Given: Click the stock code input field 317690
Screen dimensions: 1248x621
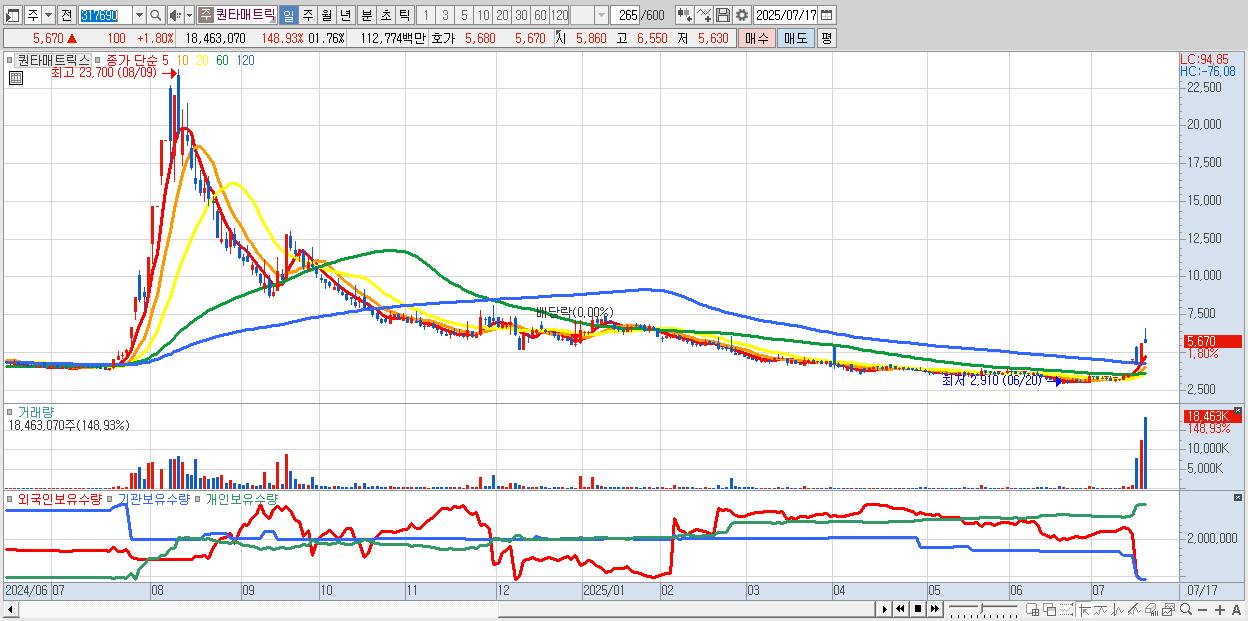Looking at the screenshot, I should pos(105,16).
